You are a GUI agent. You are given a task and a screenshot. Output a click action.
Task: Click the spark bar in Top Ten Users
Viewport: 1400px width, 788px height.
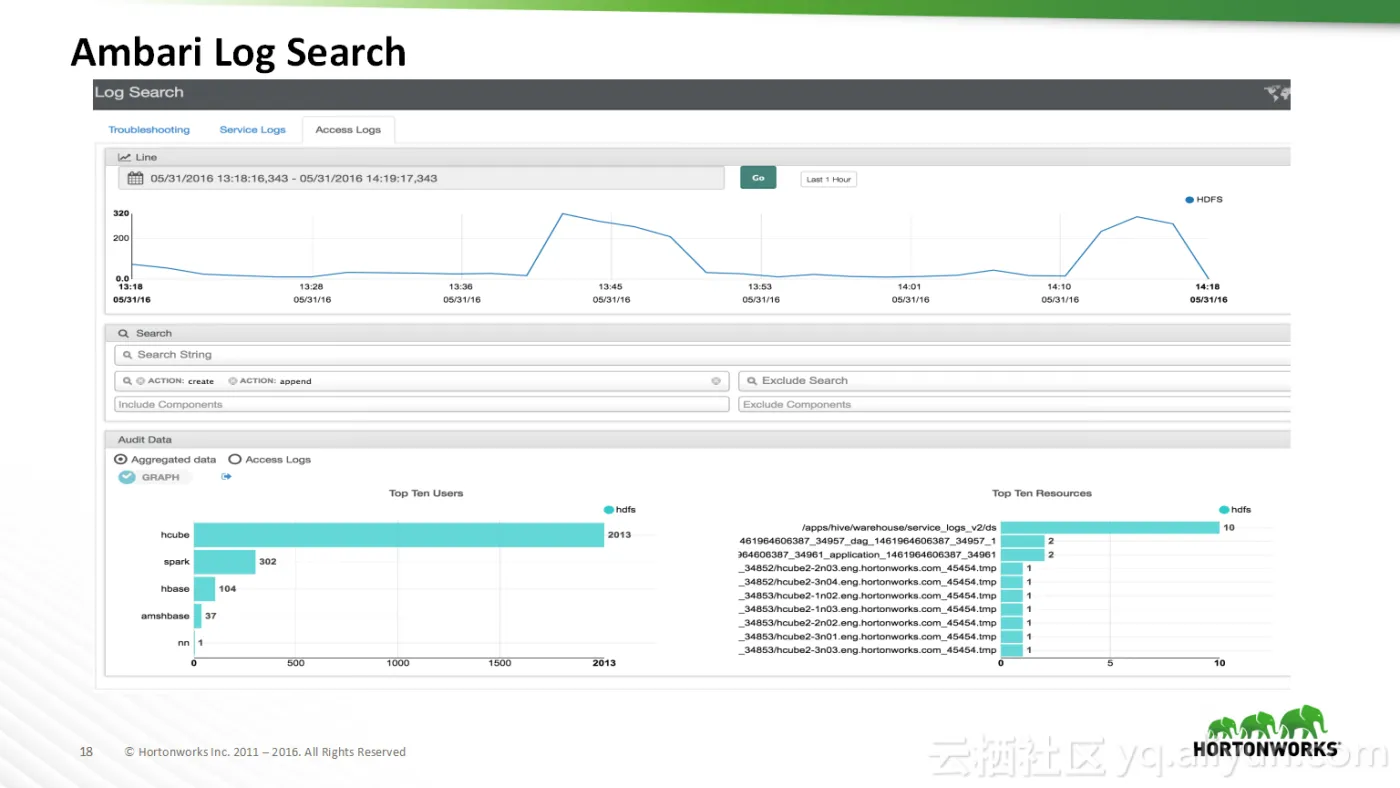224,562
